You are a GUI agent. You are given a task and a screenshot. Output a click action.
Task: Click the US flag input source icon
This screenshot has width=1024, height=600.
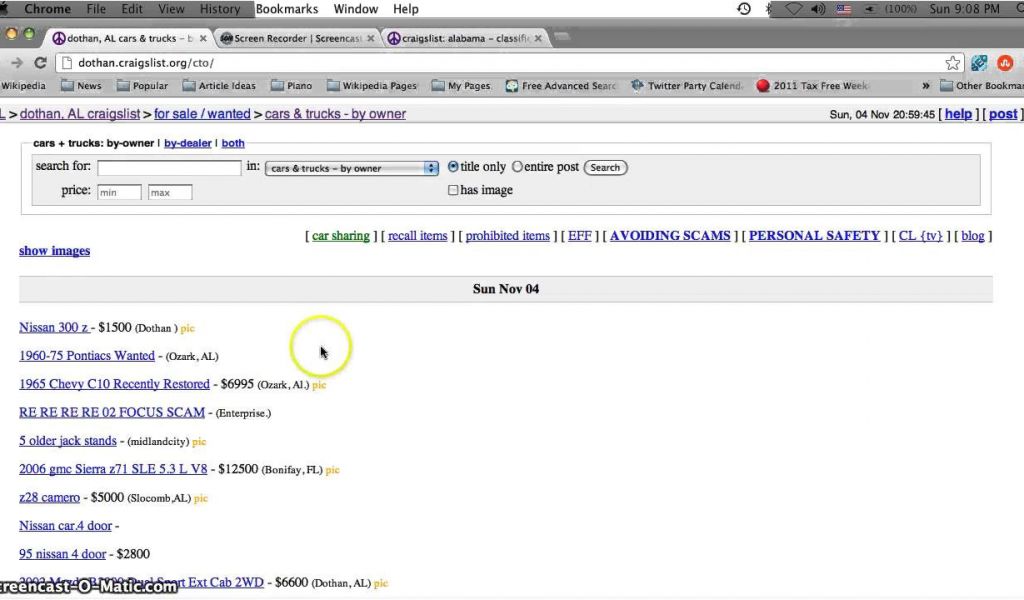click(x=844, y=9)
